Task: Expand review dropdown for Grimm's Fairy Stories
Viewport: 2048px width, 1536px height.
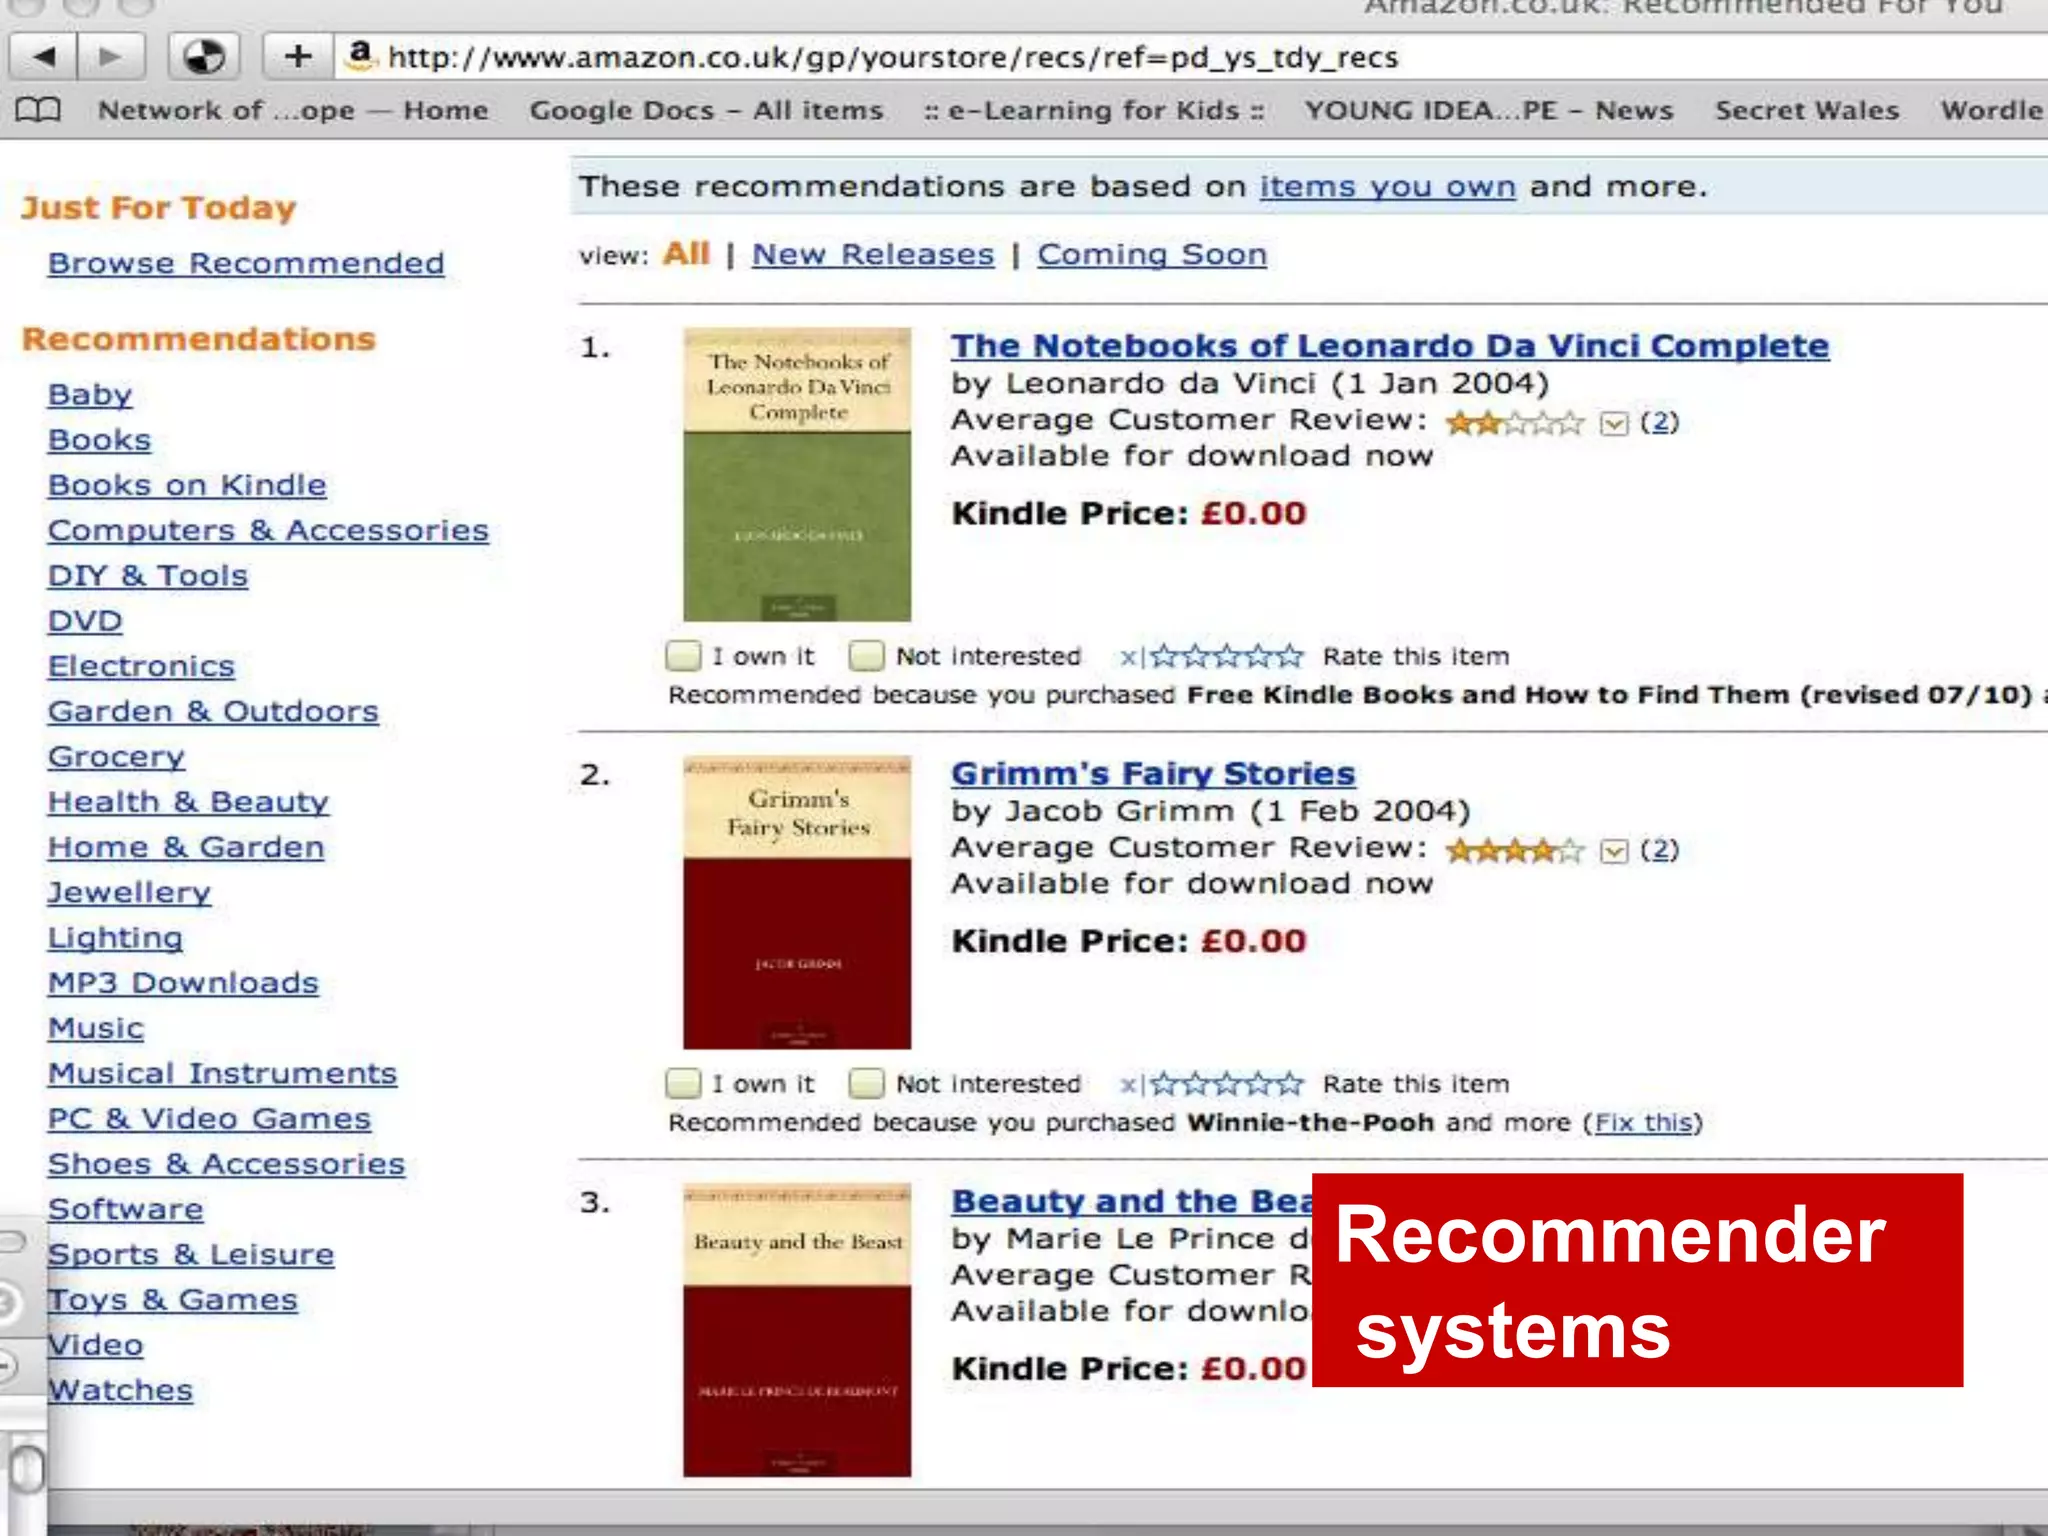Action: point(1614,851)
